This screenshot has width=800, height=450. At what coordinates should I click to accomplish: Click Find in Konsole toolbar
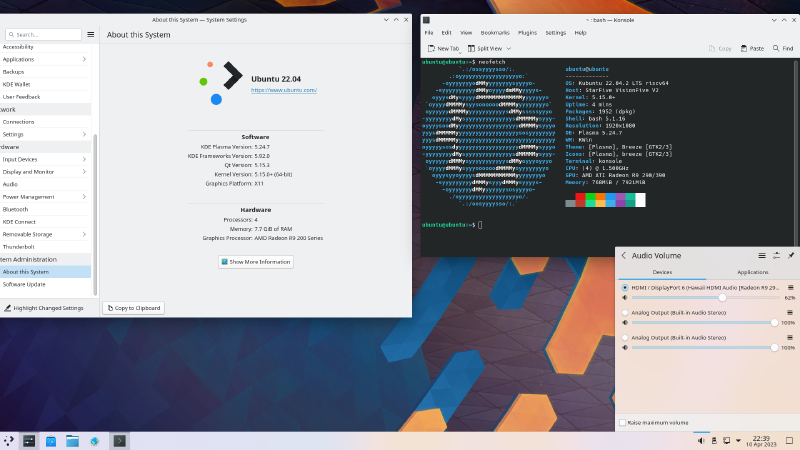pyautogui.click(x=784, y=48)
